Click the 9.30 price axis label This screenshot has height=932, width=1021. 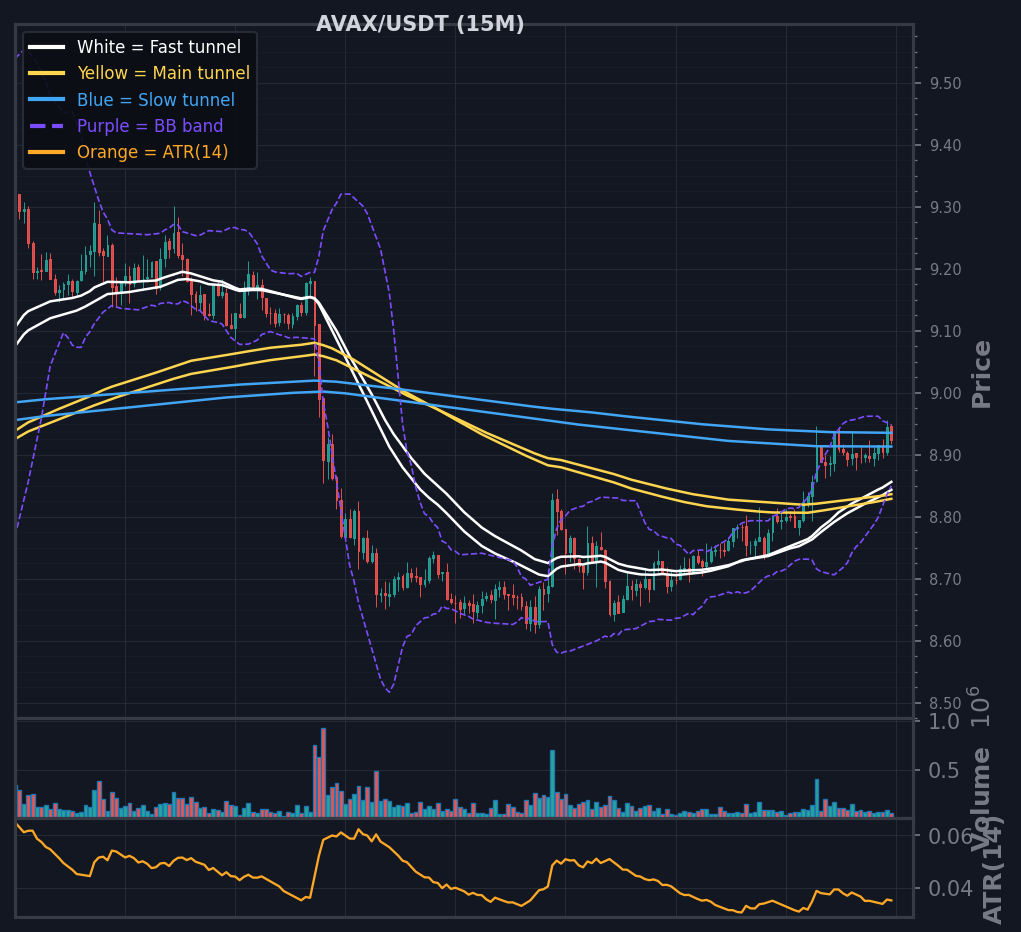(x=945, y=207)
